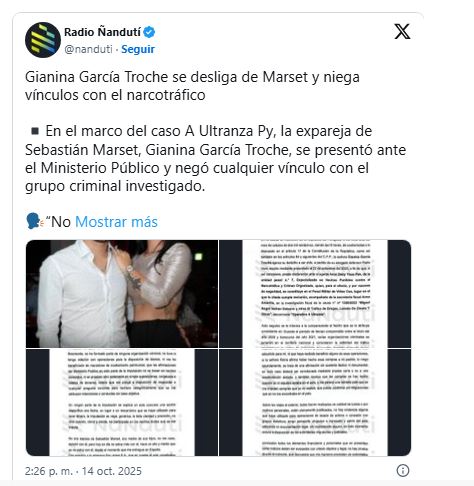Image resolution: width=474 pixels, height=486 pixels.
Task: Click the paragraph mentioning Ministerio Público
Action: [215, 159]
